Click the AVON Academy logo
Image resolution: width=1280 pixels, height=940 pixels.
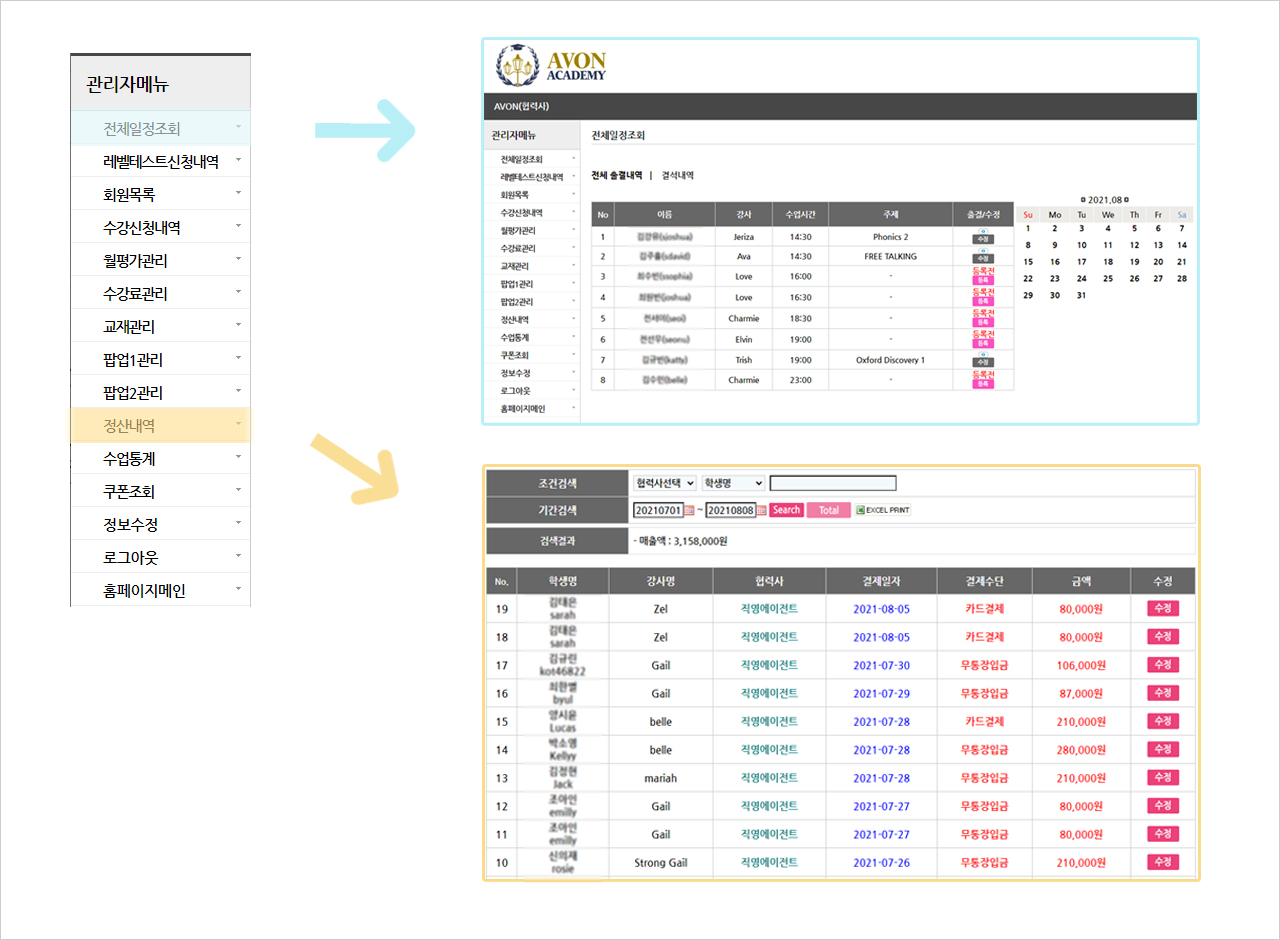point(551,66)
